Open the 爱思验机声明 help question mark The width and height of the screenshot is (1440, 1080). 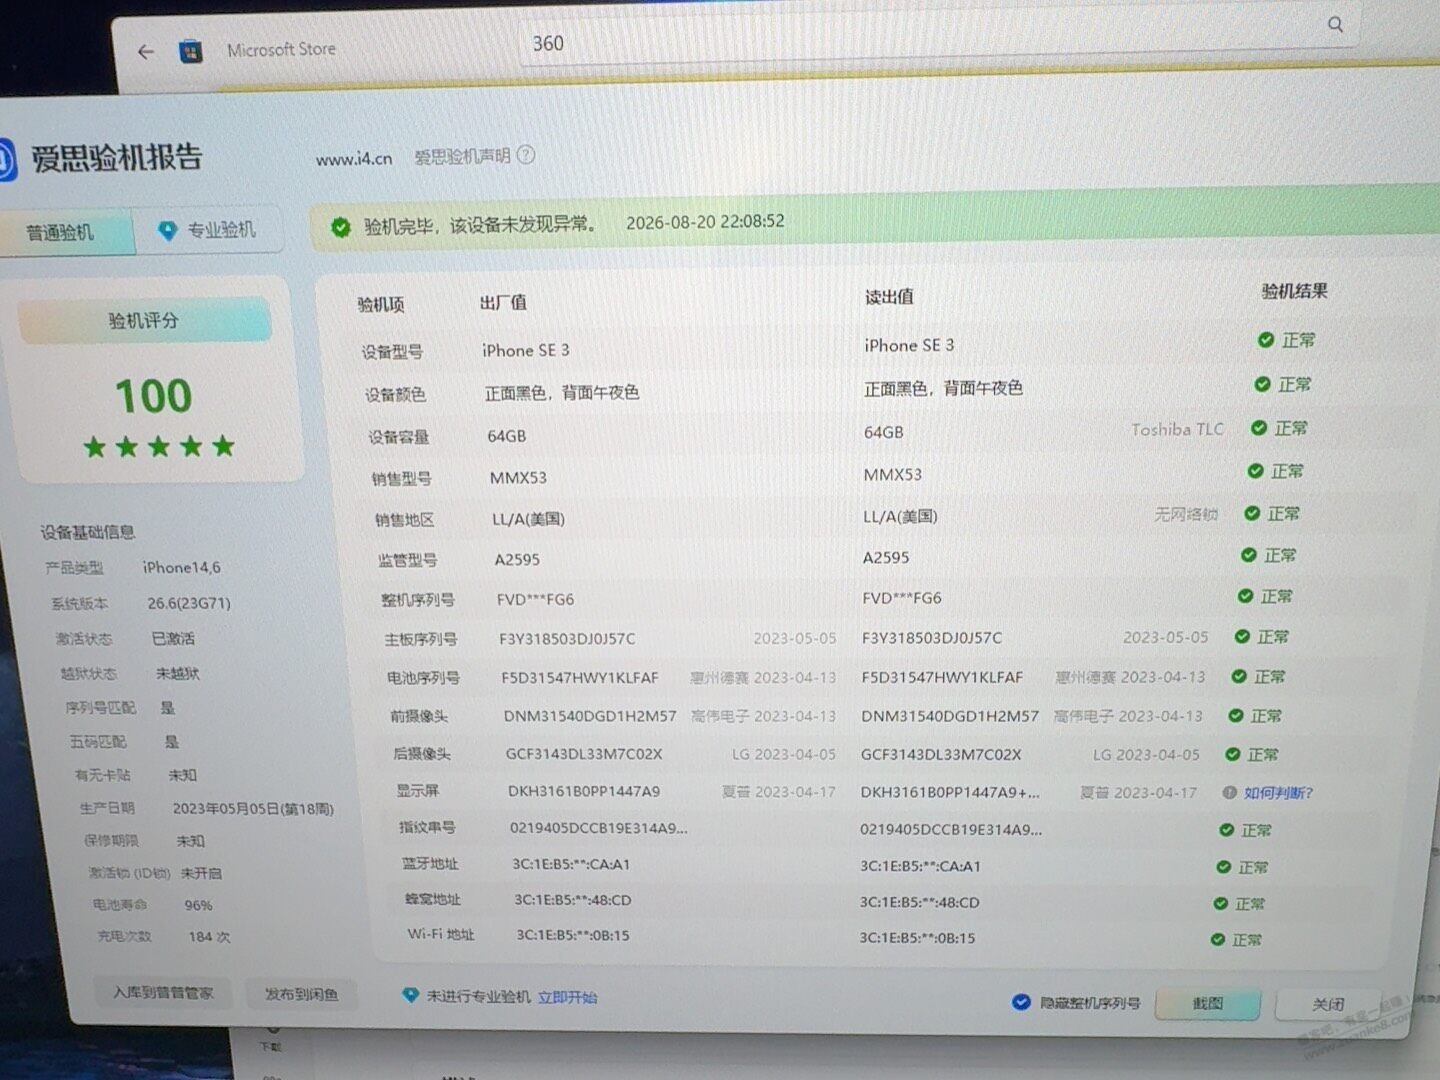point(526,155)
